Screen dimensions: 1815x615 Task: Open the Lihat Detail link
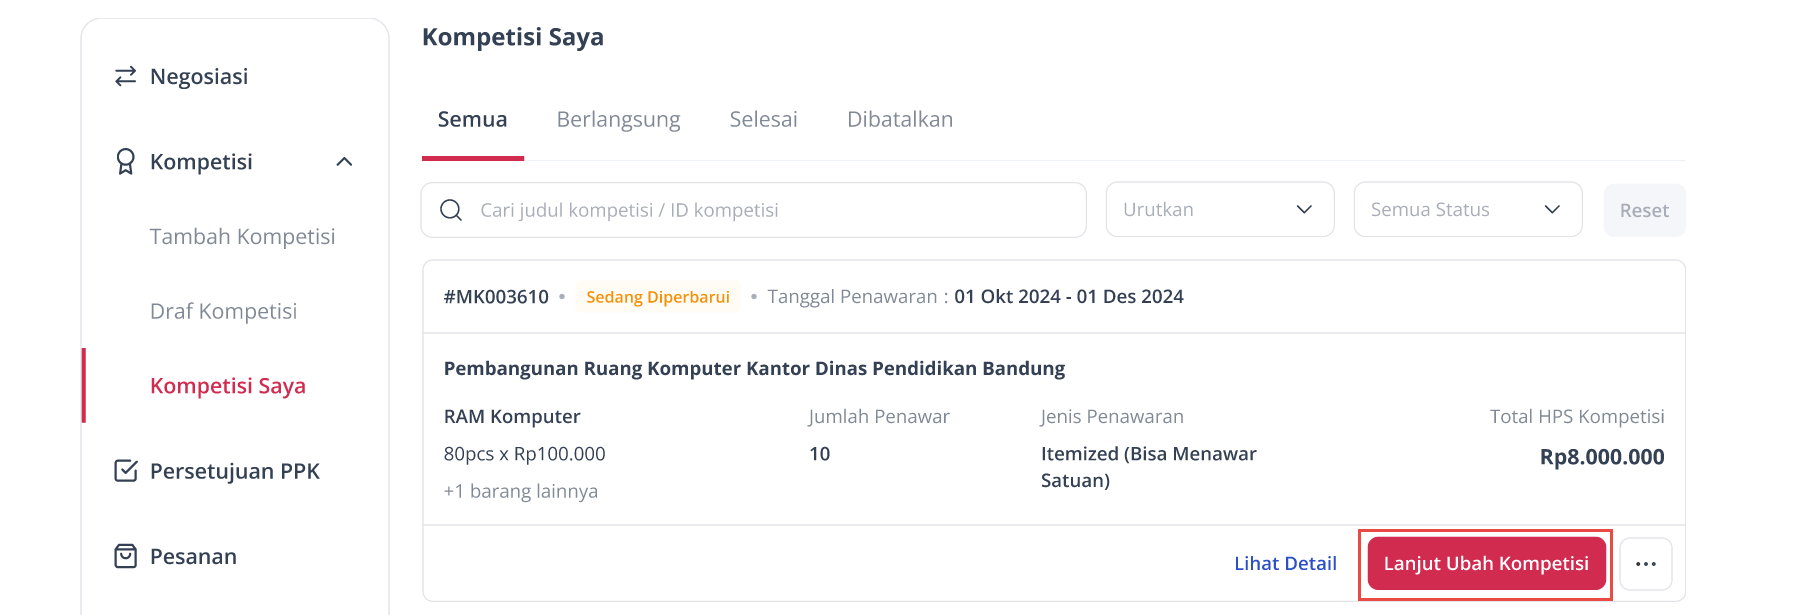1285,564
